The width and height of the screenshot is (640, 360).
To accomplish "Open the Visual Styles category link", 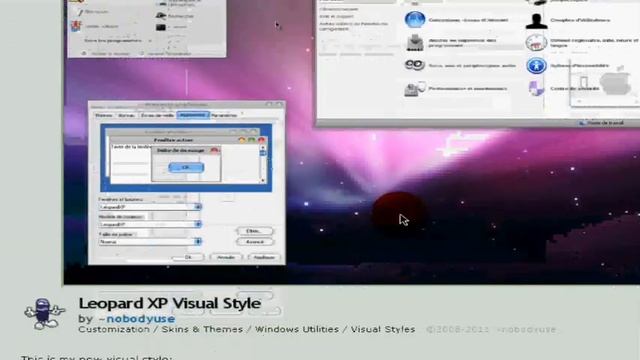I will point(383,329).
